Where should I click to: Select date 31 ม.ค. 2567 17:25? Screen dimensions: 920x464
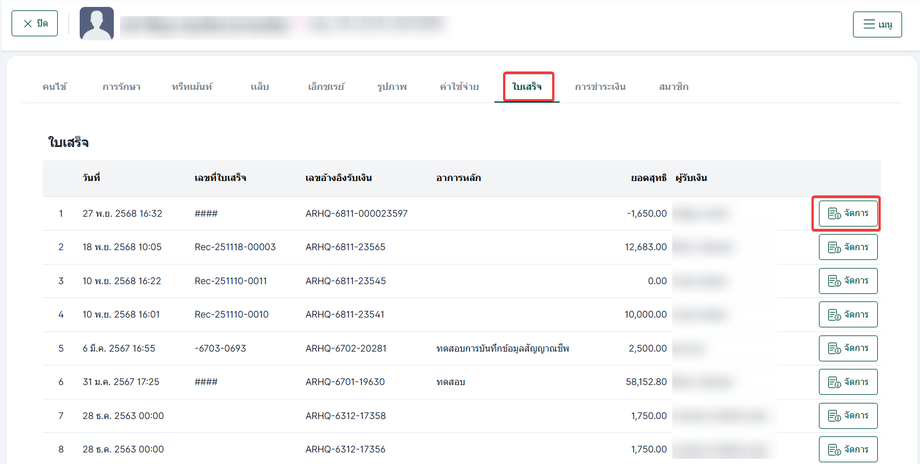pyautogui.click(x=121, y=382)
